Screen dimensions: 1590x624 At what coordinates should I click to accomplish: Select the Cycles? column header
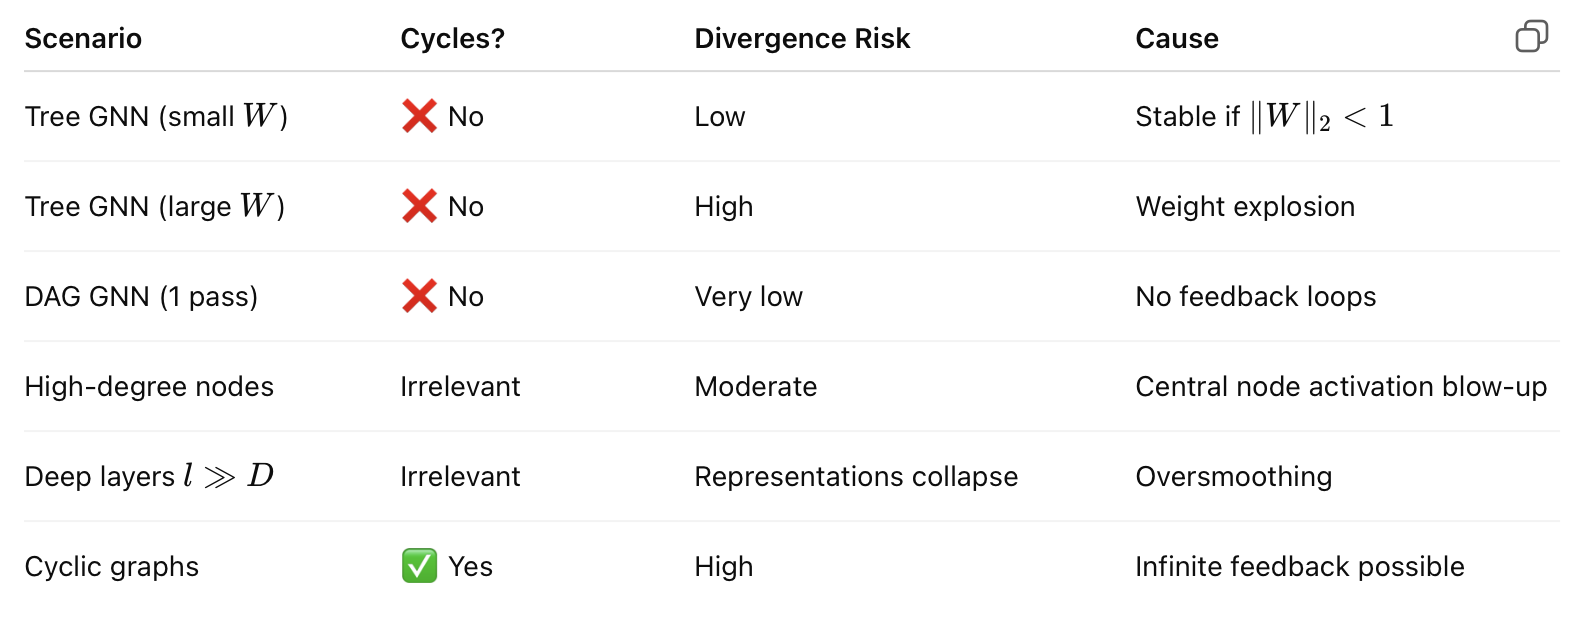pyautogui.click(x=452, y=39)
